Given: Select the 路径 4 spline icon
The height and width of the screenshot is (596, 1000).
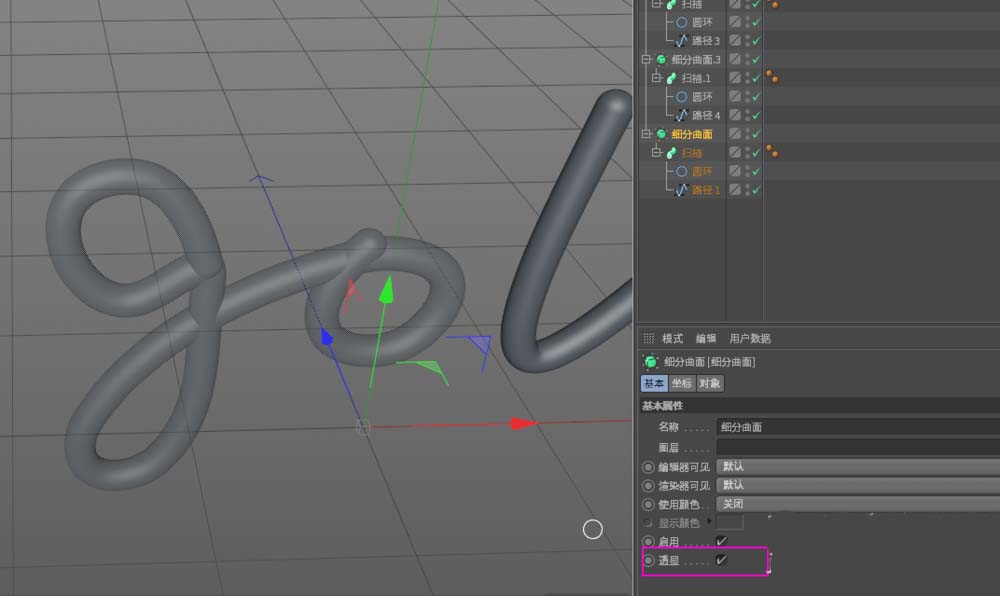Looking at the screenshot, I should [x=682, y=116].
